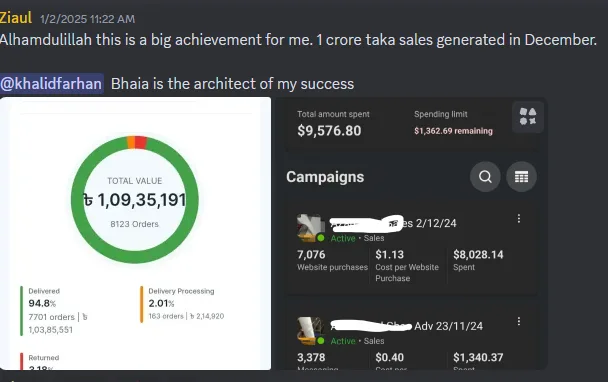The image size is (608, 382).
Task: Click the green Active dot of the 2/12/24 campaign
Action: (321, 238)
